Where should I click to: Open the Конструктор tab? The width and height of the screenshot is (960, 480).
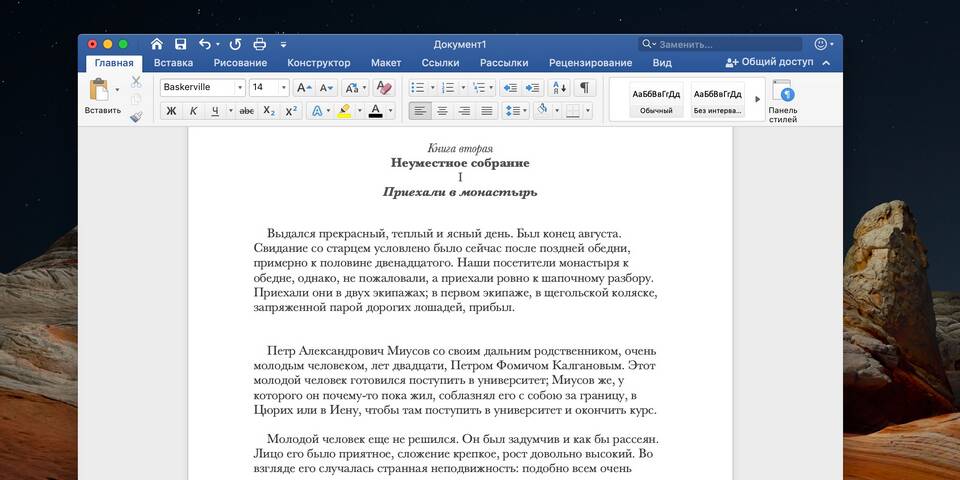318,62
